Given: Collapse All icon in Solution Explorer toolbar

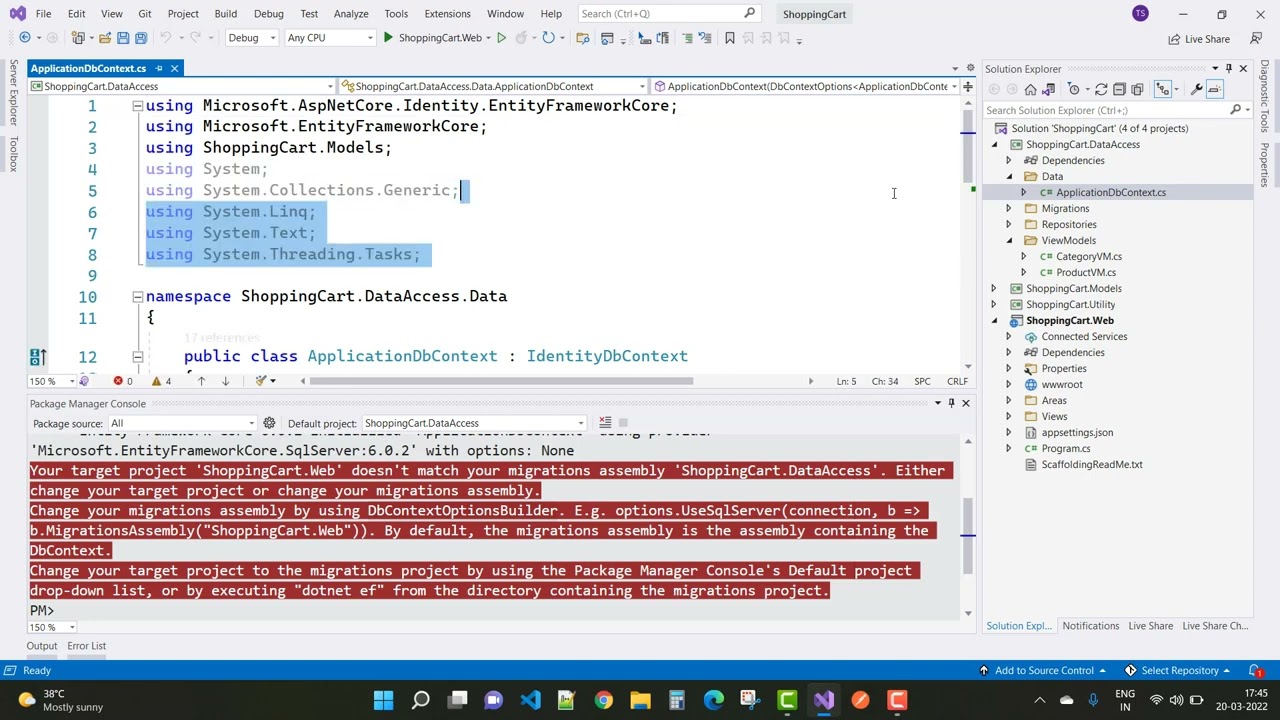Looking at the screenshot, I should pos(1119,90).
